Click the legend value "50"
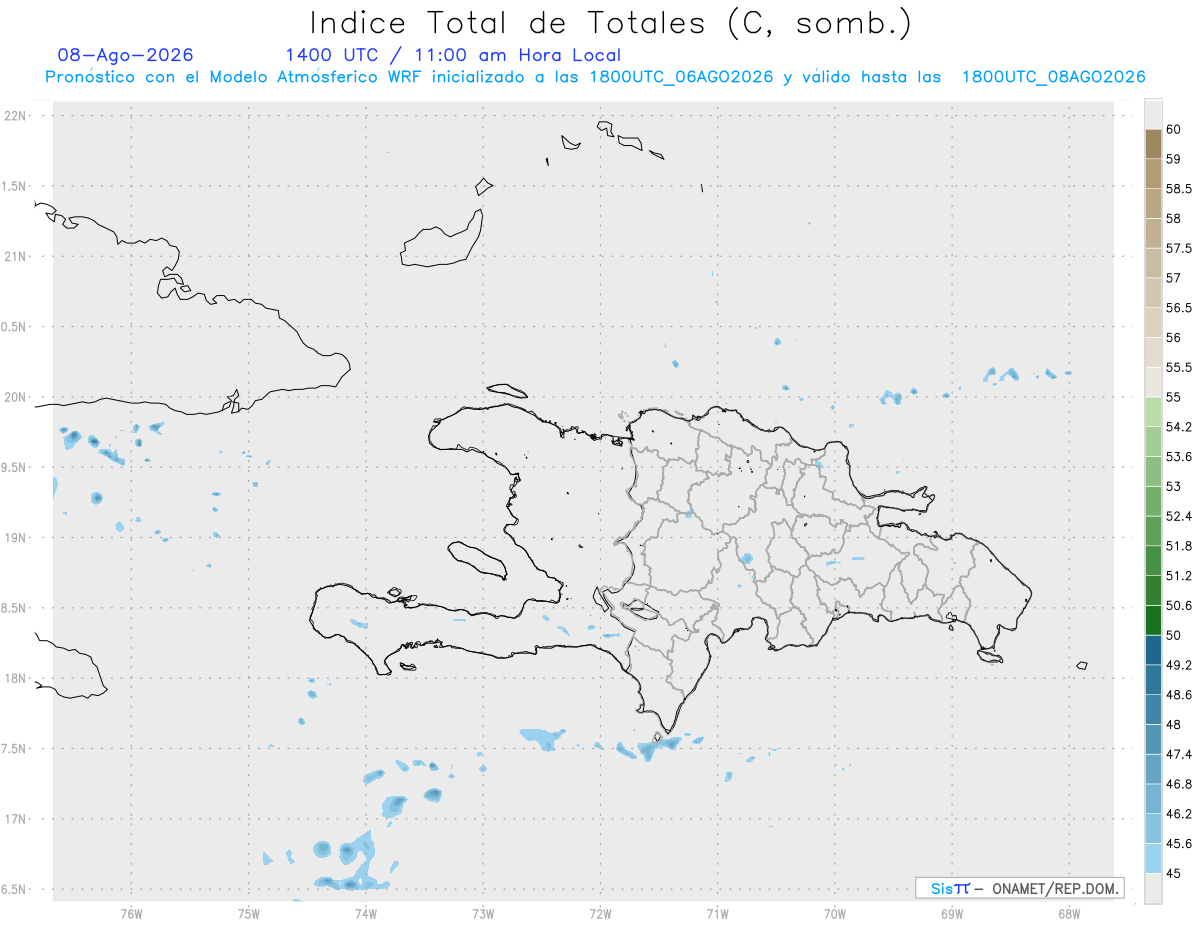1200x927 pixels. coord(1174,635)
